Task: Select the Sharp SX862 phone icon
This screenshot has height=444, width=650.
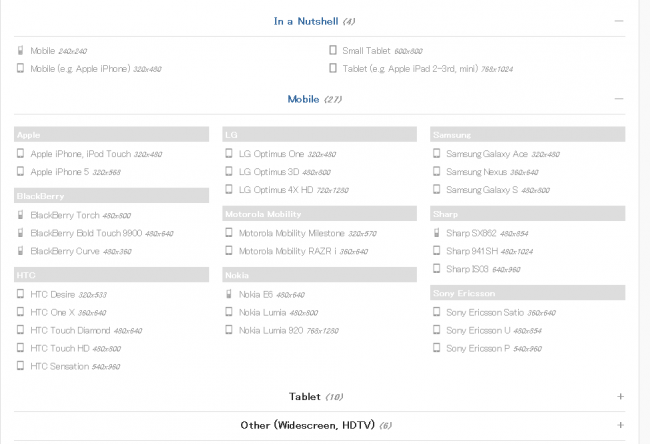Action: pos(437,233)
